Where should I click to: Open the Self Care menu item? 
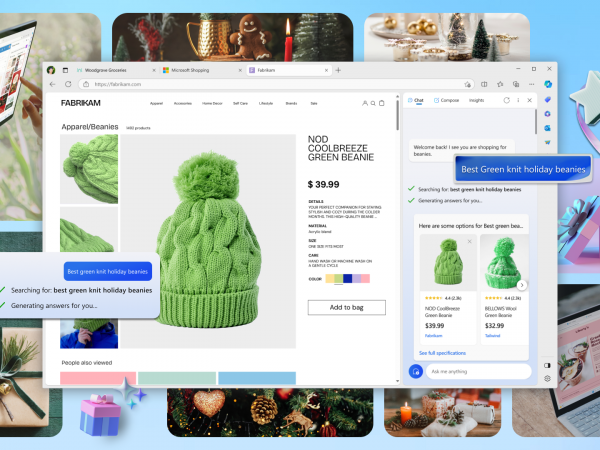pyautogui.click(x=240, y=103)
